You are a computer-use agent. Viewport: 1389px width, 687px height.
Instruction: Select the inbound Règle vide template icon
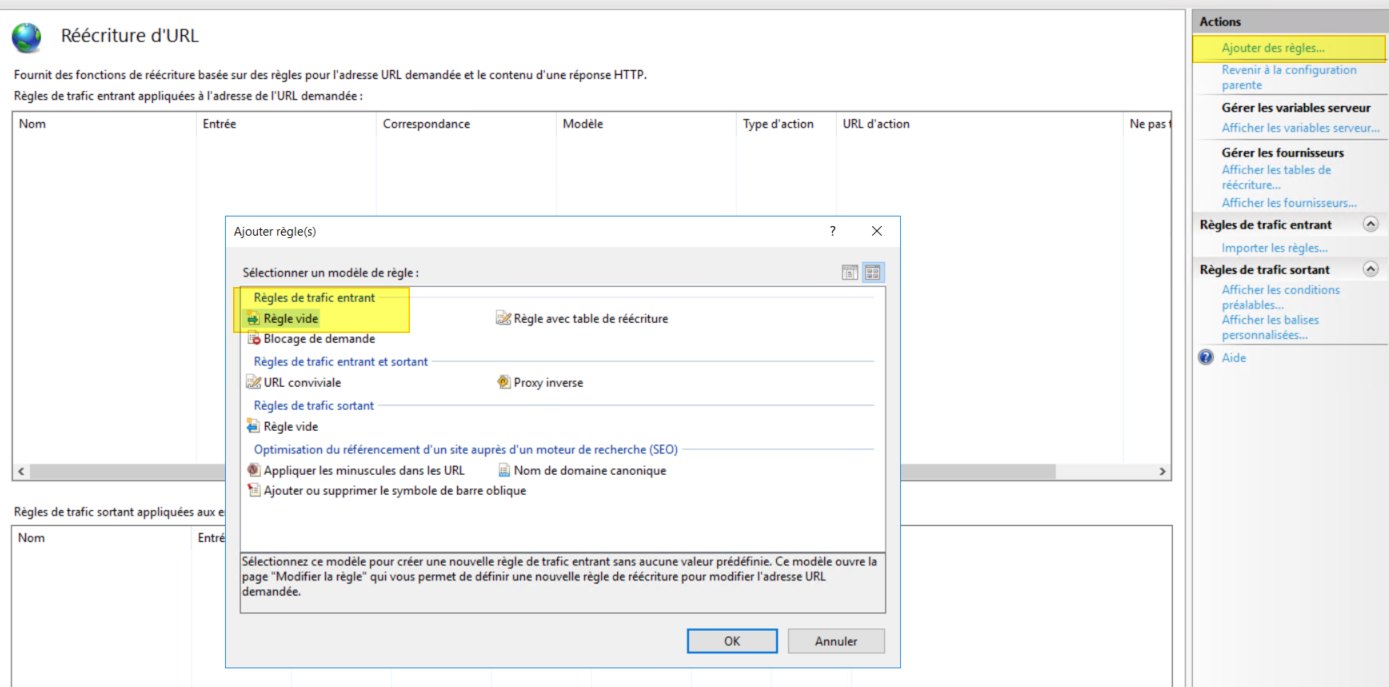[253, 319]
